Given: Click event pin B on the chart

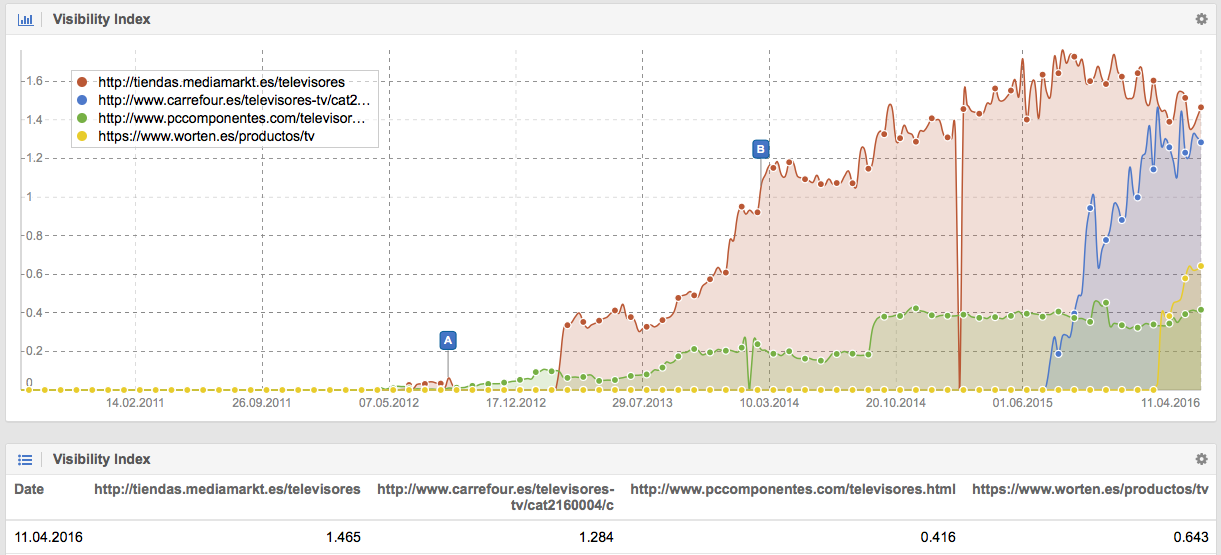Looking at the screenshot, I should pyautogui.click(x=760, y=149).
